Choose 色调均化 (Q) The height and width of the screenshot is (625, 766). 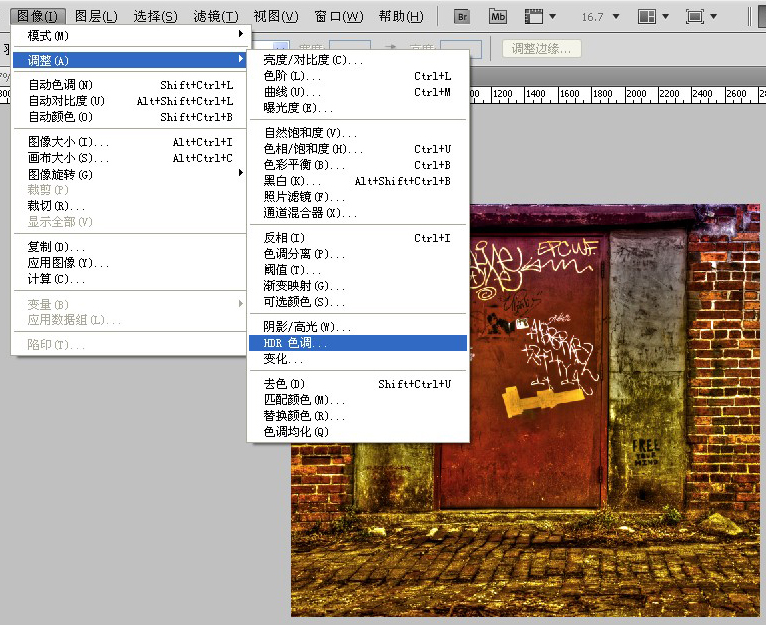[358, 431]
